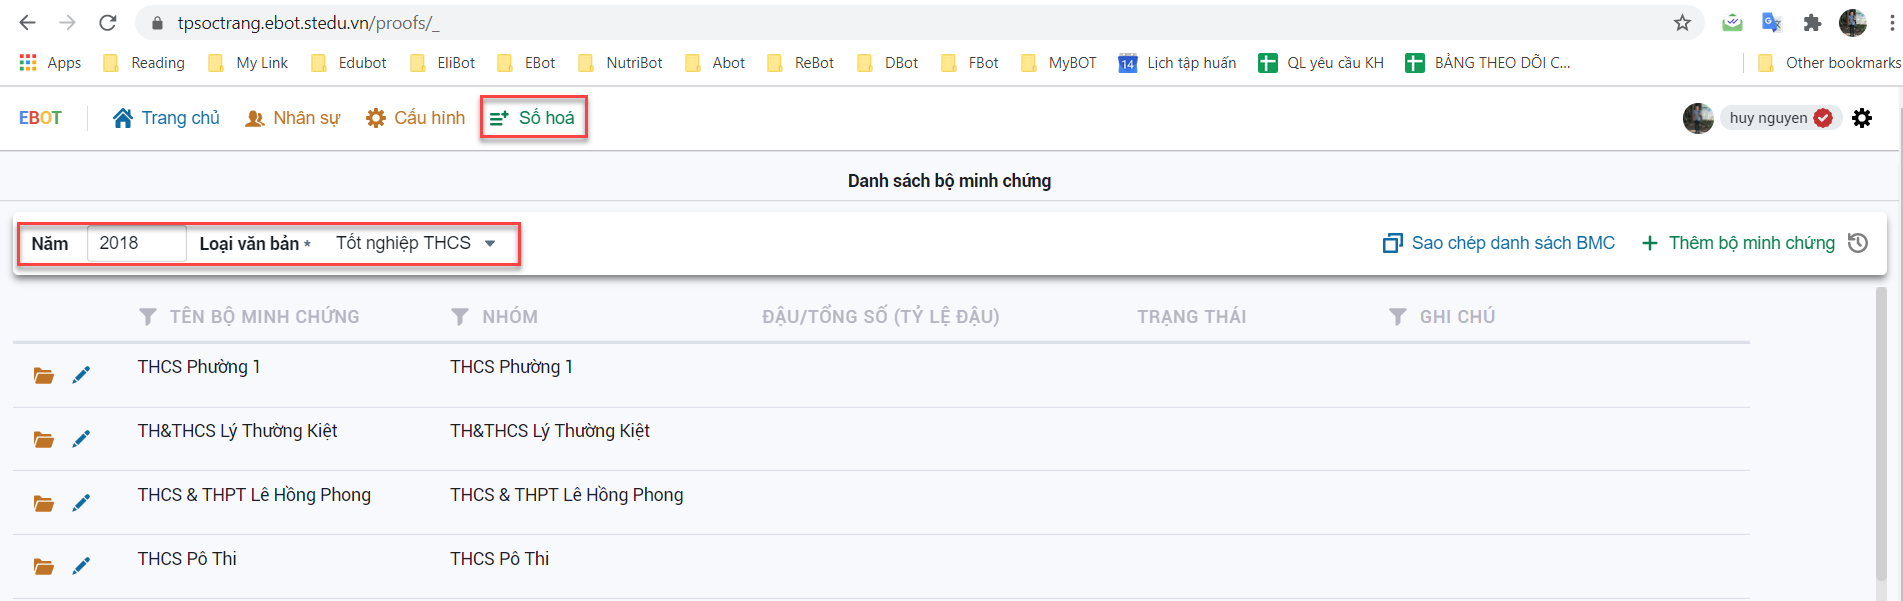Click pencil icon for THCS Pô Thi

pos(81,566)
